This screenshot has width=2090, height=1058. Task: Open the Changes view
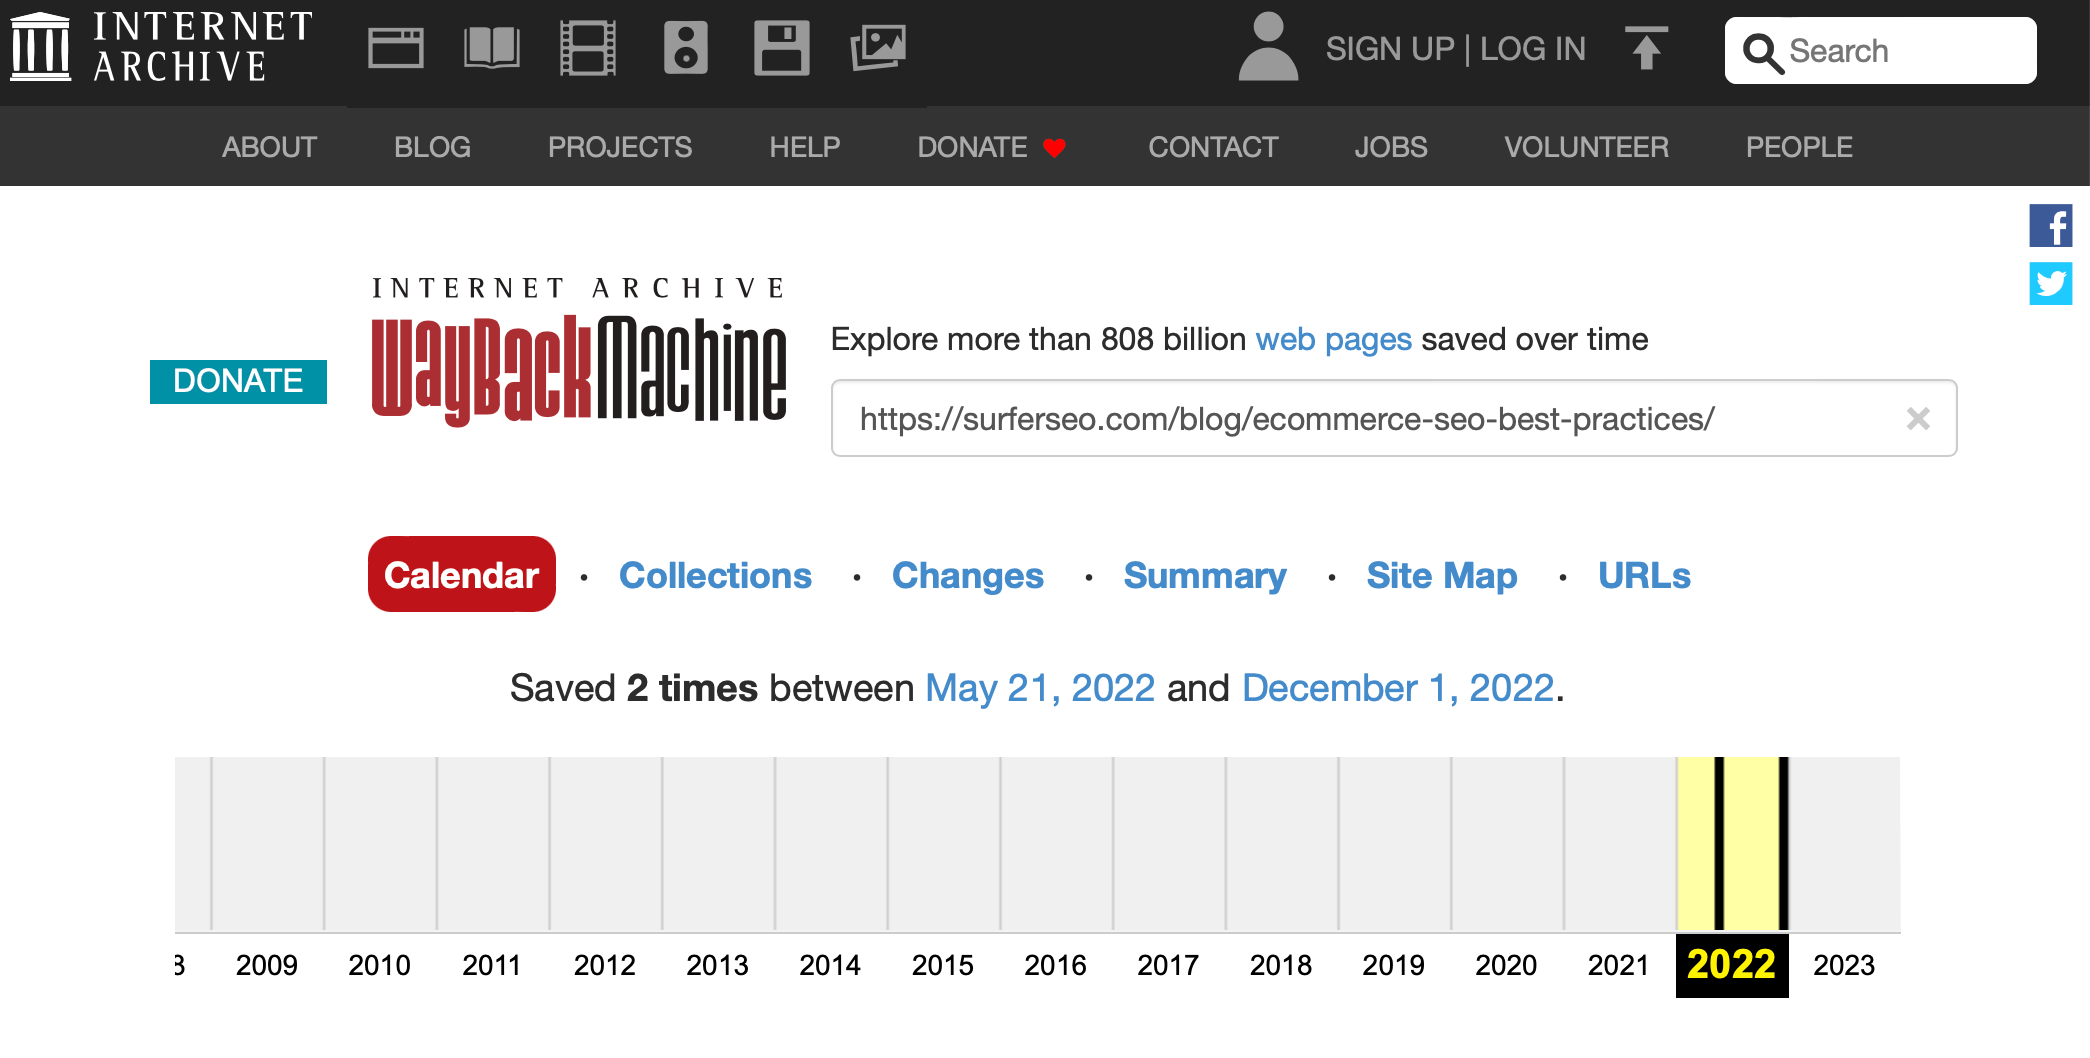click(x=968, y=575)
